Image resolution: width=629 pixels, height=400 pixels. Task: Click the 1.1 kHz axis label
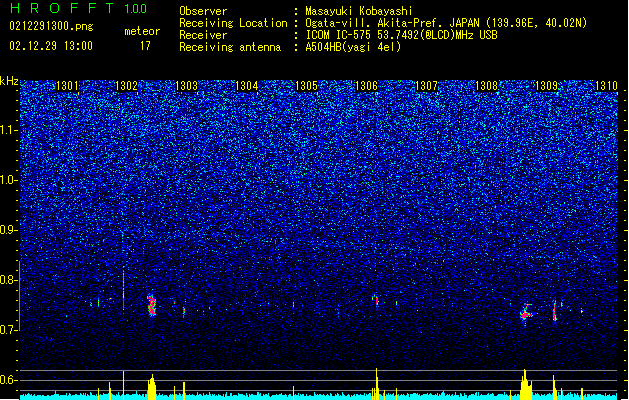(9, 130)
